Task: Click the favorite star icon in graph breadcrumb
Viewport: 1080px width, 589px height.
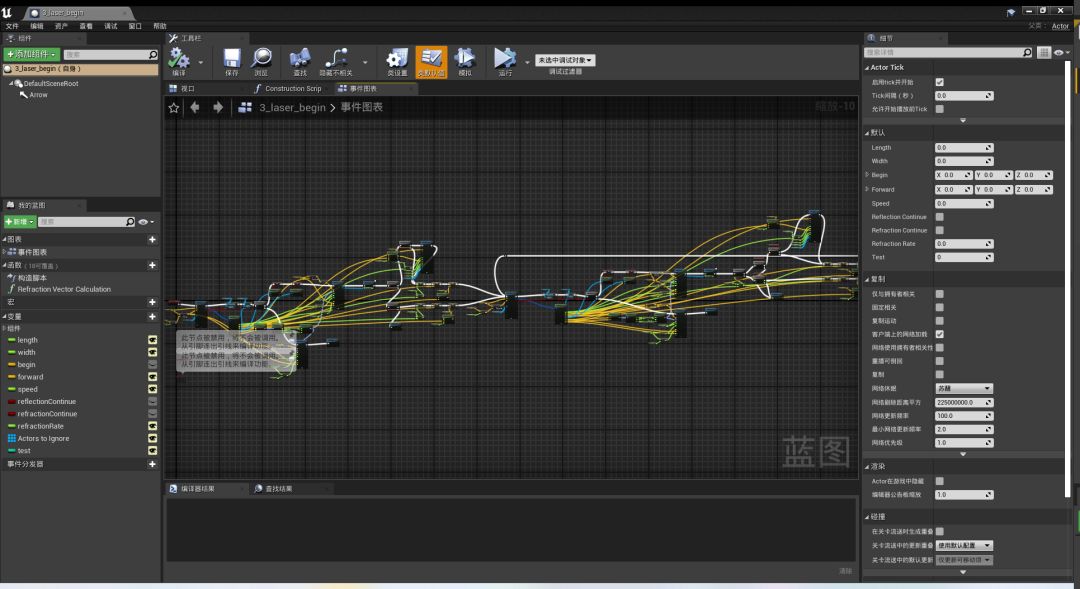Action: coord(174,107)
